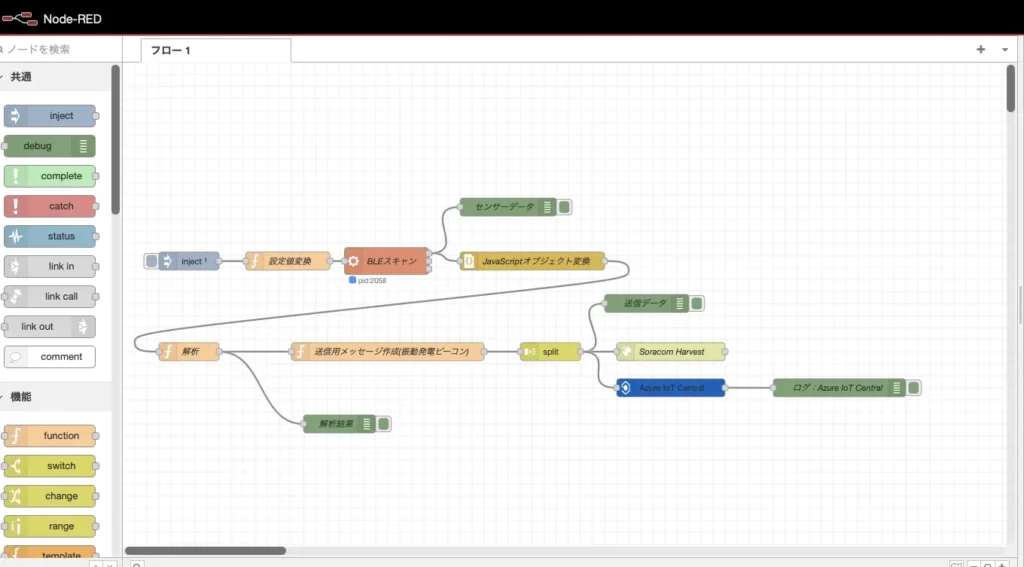Select the split node on canvas
Image resolution: width=1024 pixels, height=567 pixels.
tap(550, 352)
